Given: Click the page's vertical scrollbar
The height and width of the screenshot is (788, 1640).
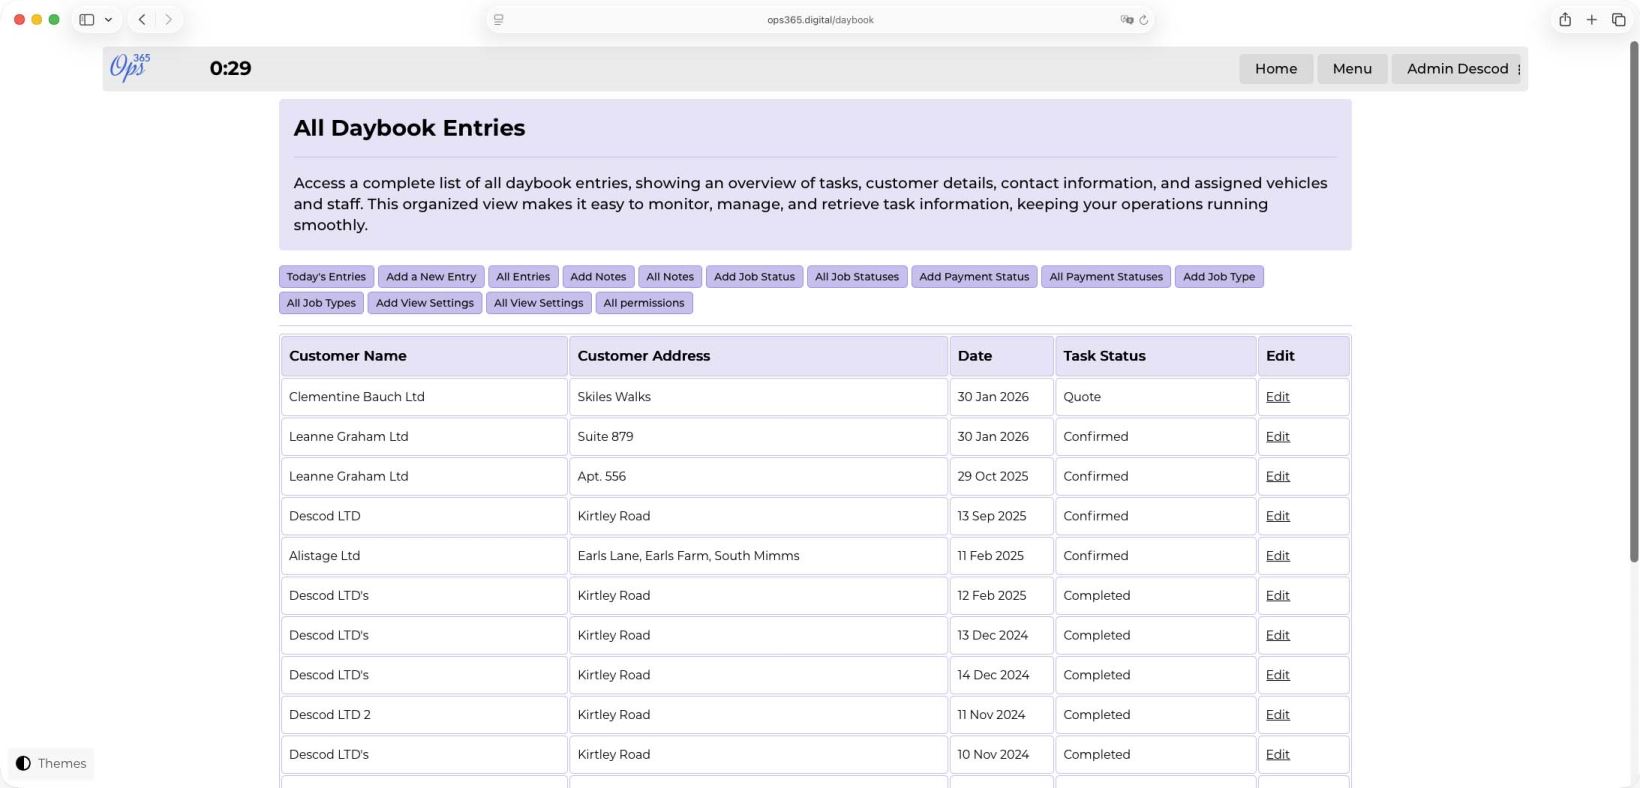Looking at the screenshot, I should [1634, 300].
